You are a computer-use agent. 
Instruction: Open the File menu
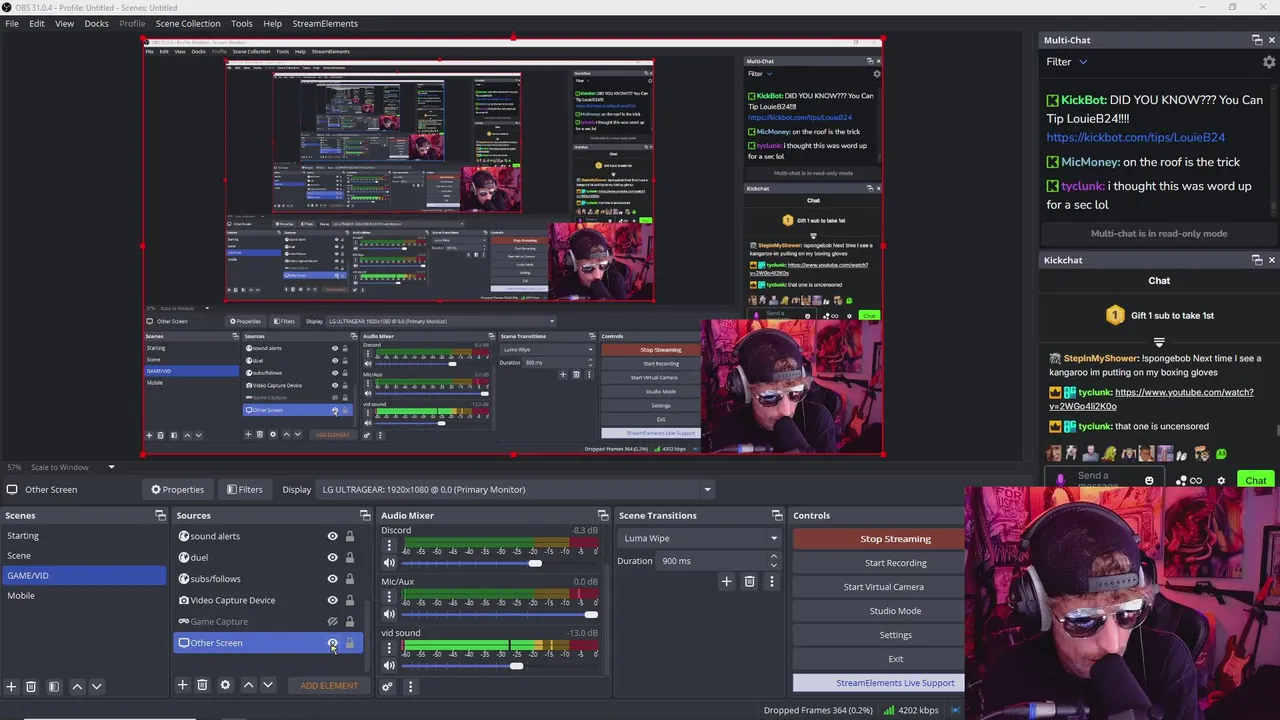[12, 23]
